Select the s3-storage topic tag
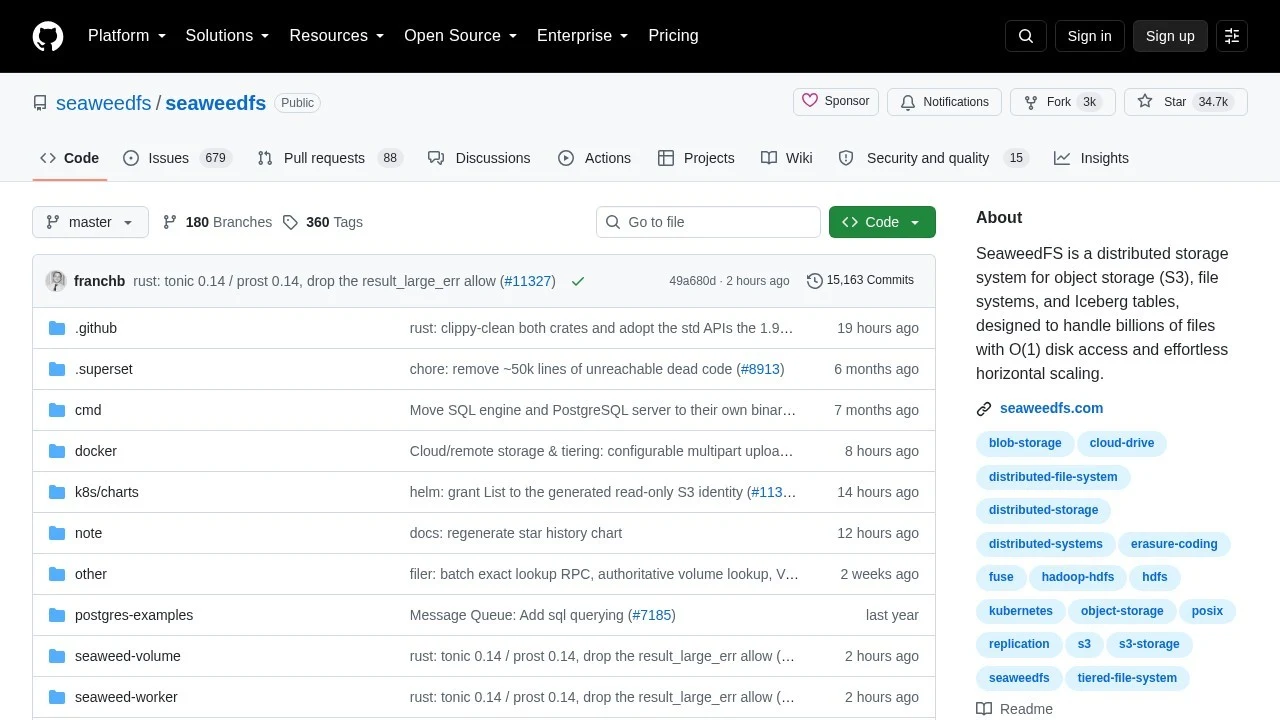The height and width of the screenshot is (720, 1280). [x=1149, y=644]
